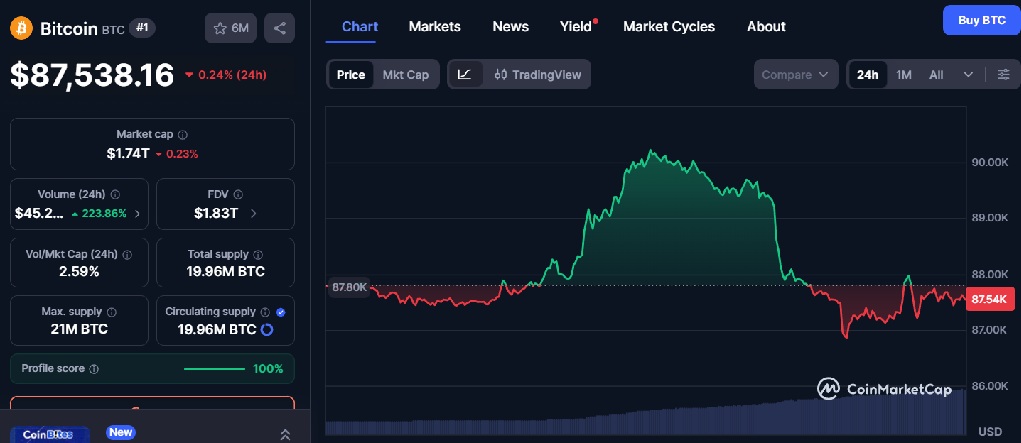Click the circulating supply verified badge
This screenshot has height=443, width=1021.
coord(281,312)
